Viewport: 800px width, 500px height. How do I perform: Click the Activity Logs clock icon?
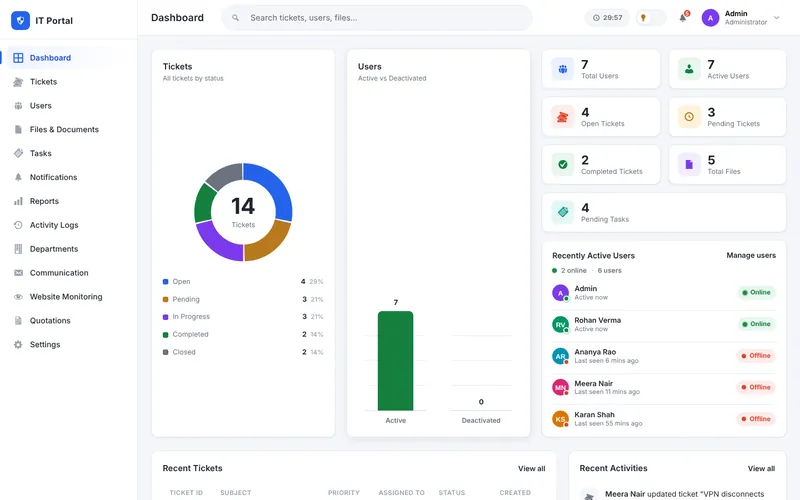(x=18, y=225)
